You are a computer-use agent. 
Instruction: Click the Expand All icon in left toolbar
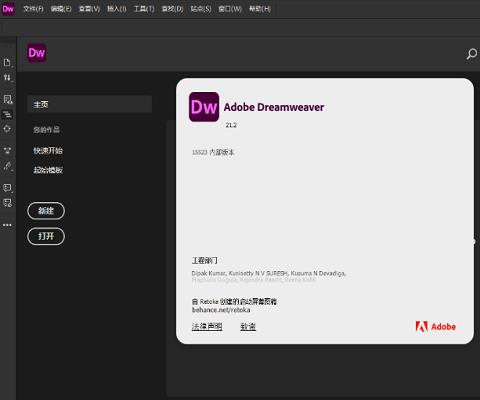coord(7,150)
